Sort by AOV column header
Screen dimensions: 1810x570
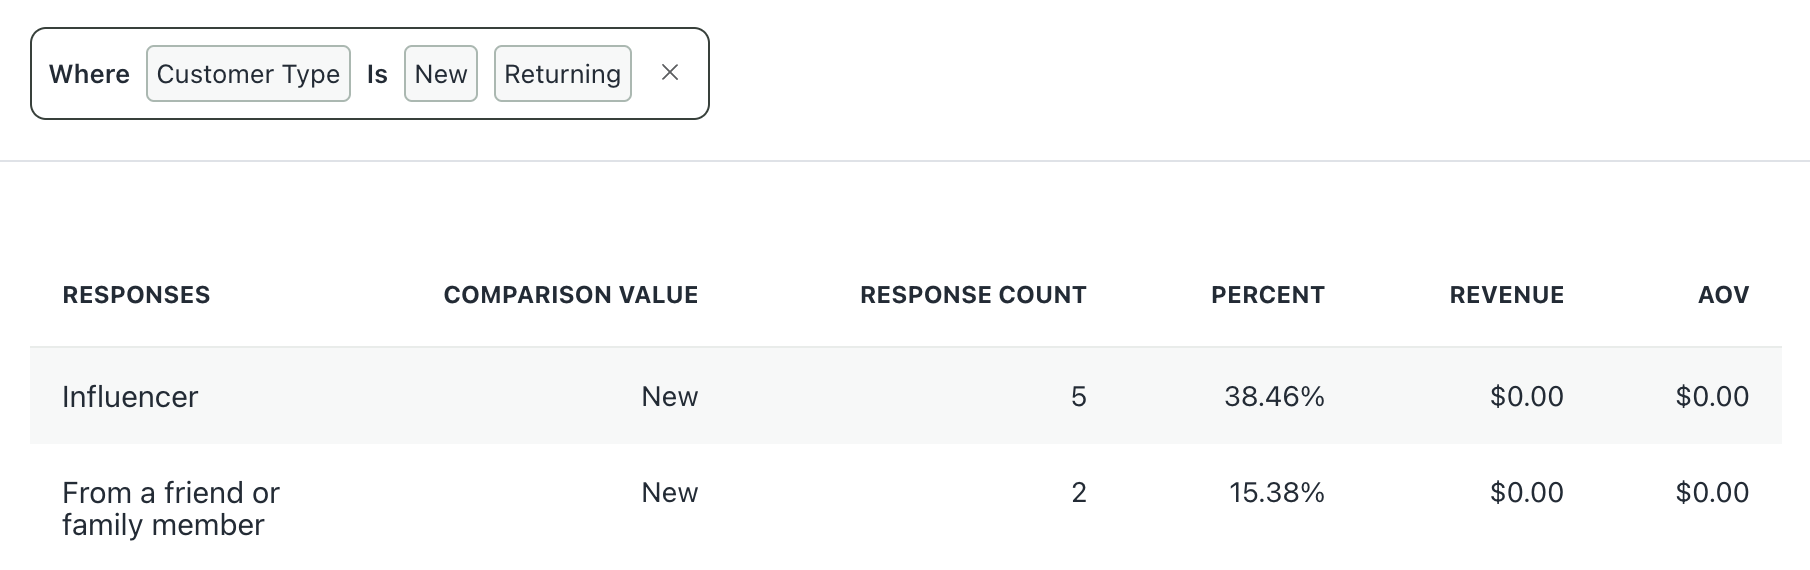[1724, 295]
